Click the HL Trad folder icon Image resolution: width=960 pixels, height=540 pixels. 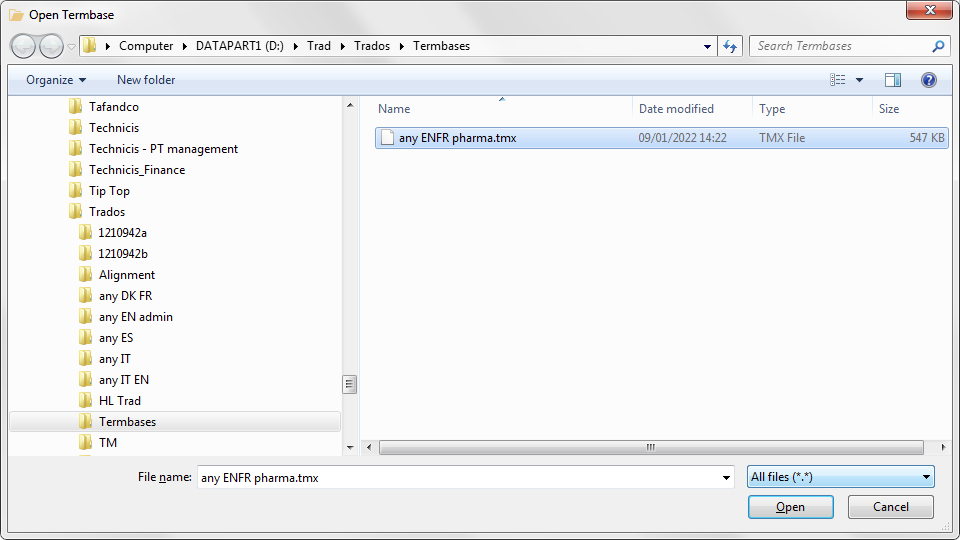tap(86, 400)
